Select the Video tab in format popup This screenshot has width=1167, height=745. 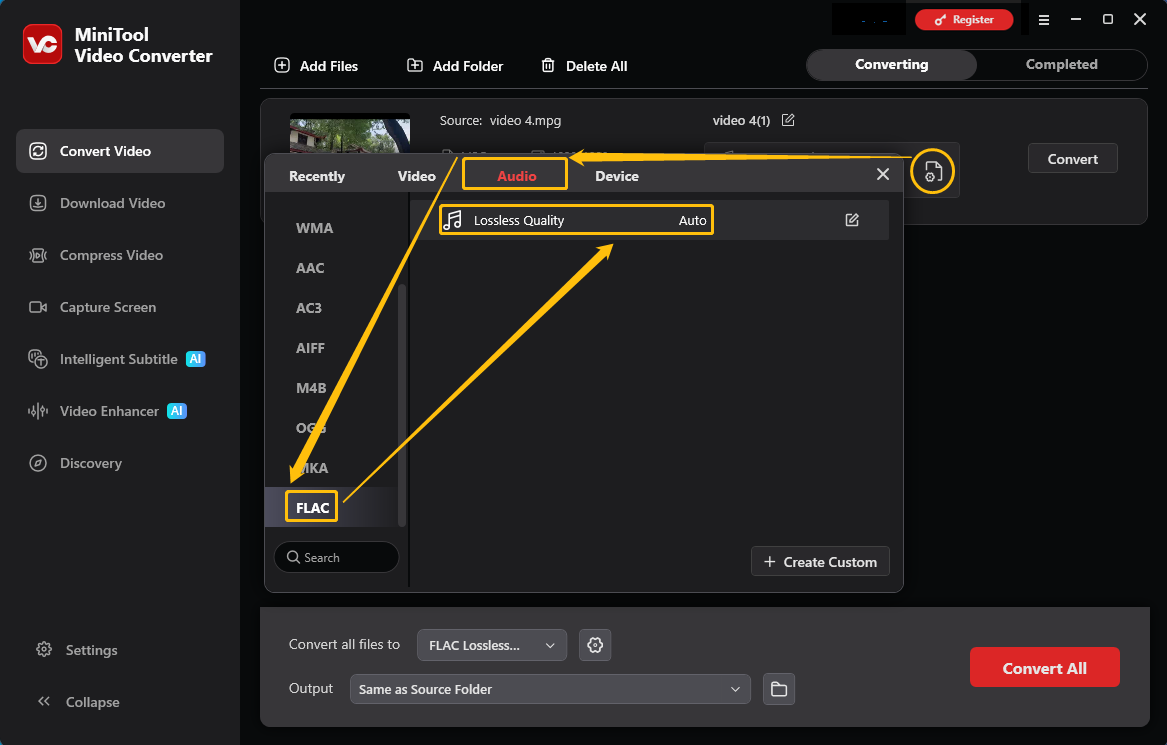click(x=417, y=176)
